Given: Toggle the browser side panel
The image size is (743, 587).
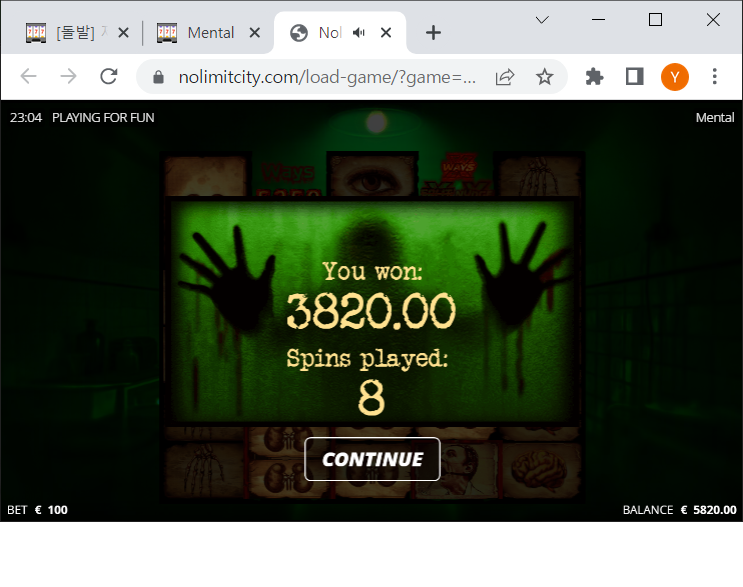Looking at the screenshot, I should coord(634,76).
